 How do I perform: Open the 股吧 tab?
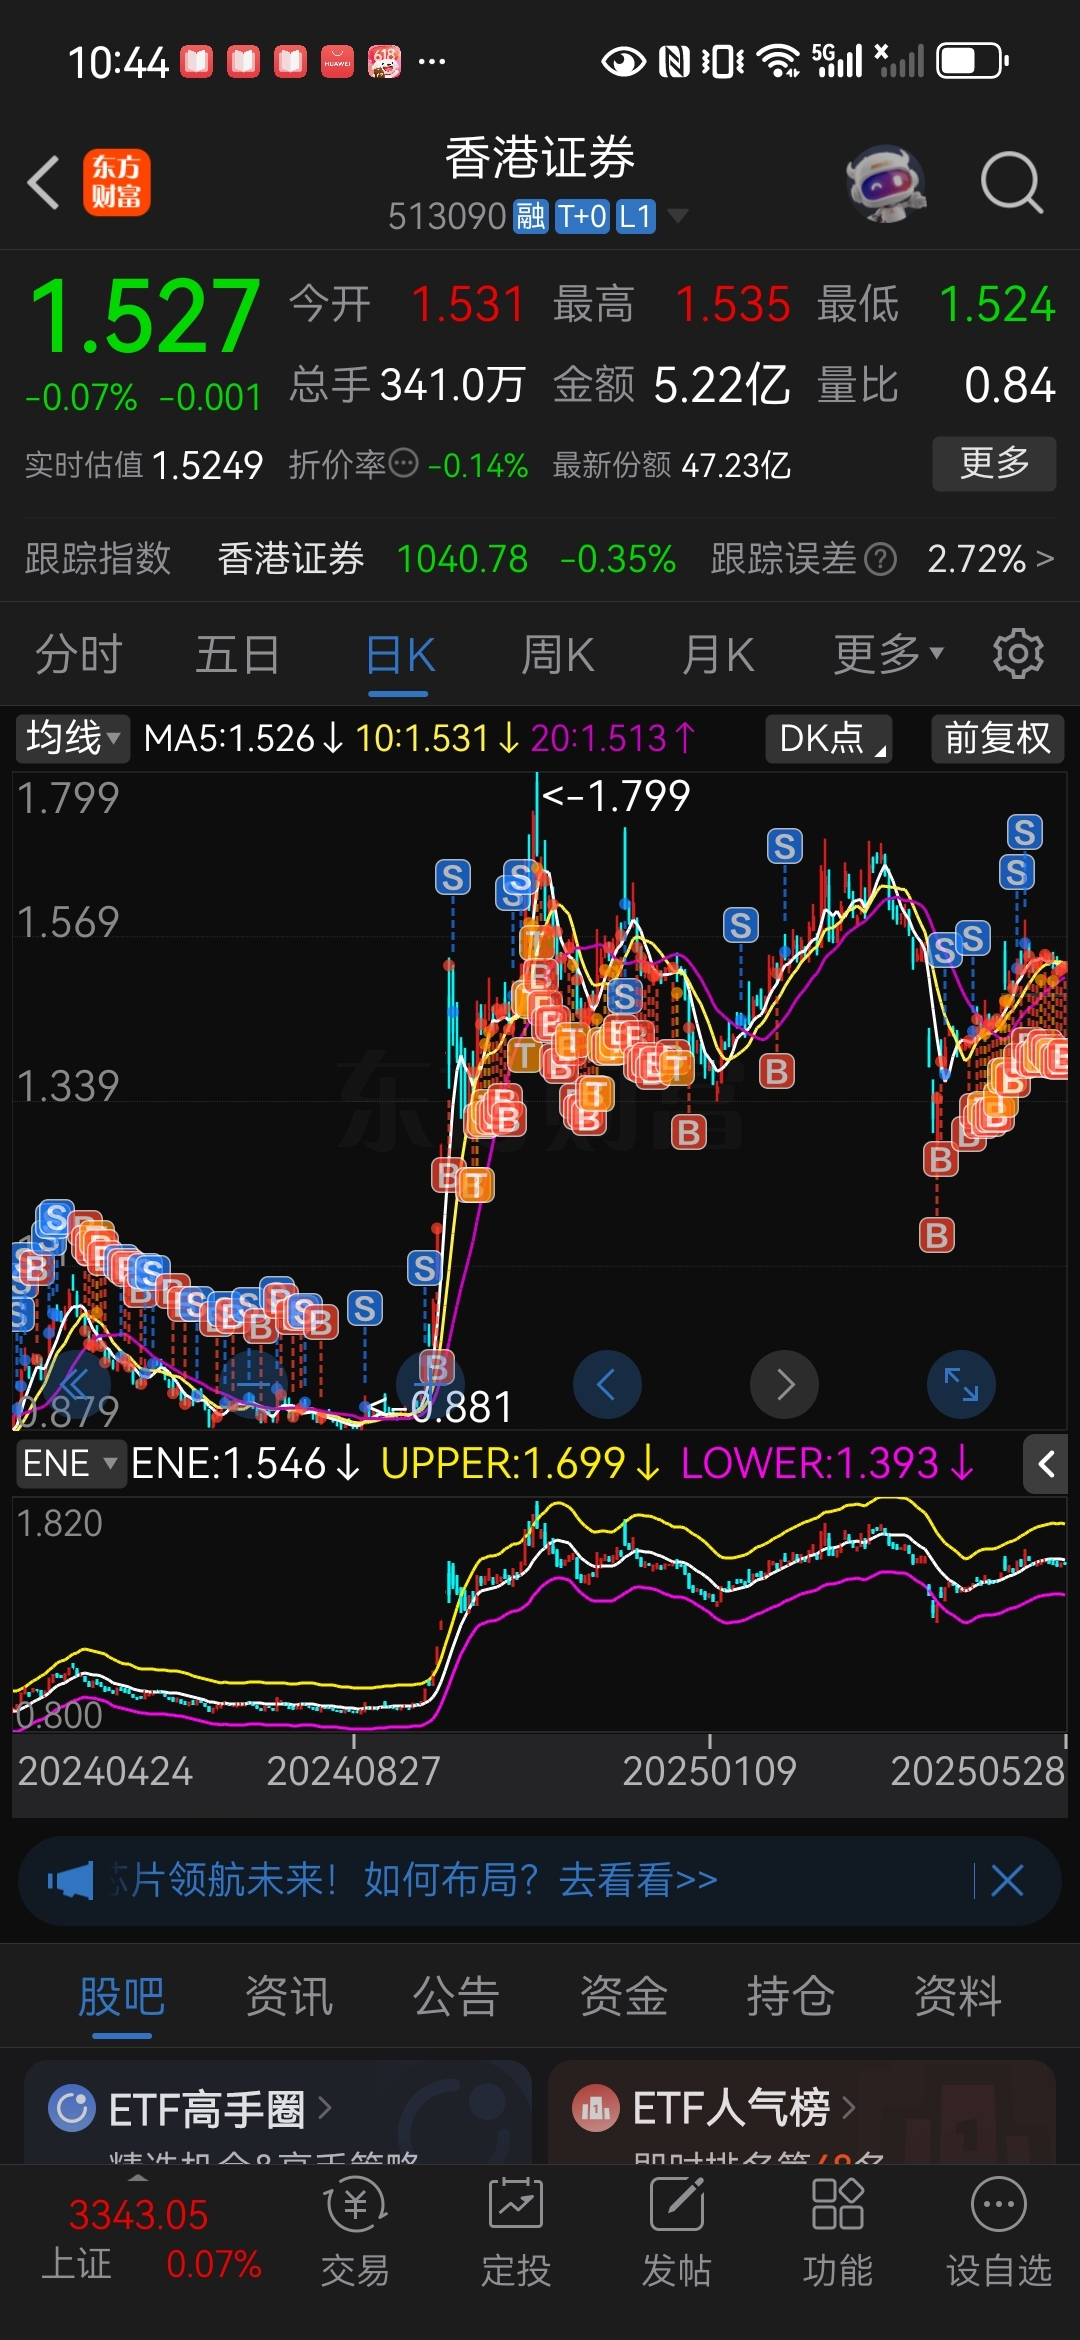[x=122, y=1997]
